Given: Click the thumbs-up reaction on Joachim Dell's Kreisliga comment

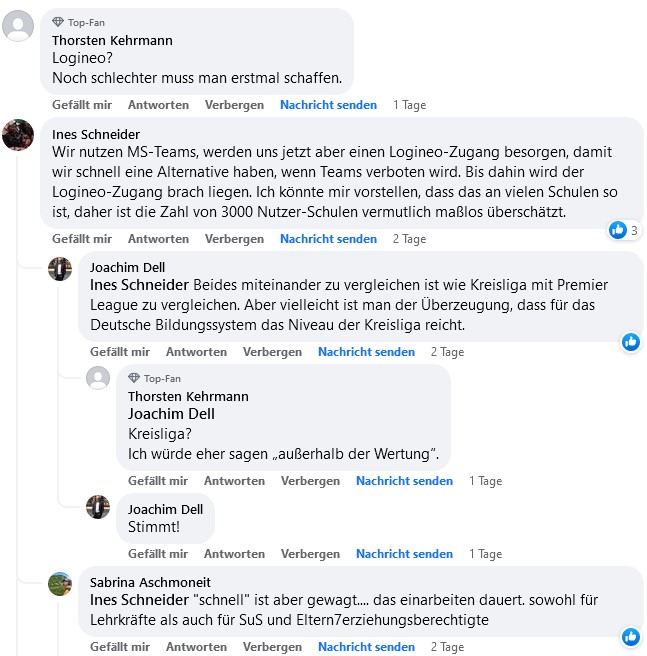Looking at the screenshot, I should 630,342.
